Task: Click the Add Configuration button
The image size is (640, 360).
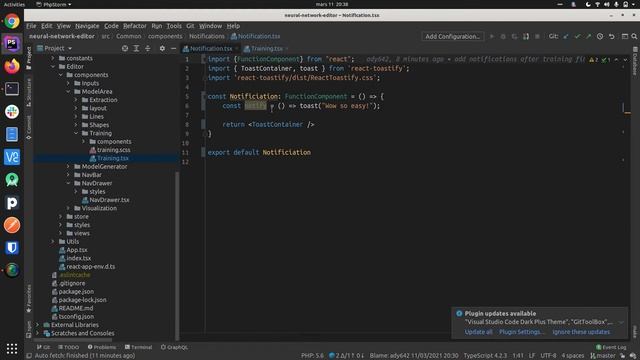Action: pyautogui.click(x=452, y=36)
